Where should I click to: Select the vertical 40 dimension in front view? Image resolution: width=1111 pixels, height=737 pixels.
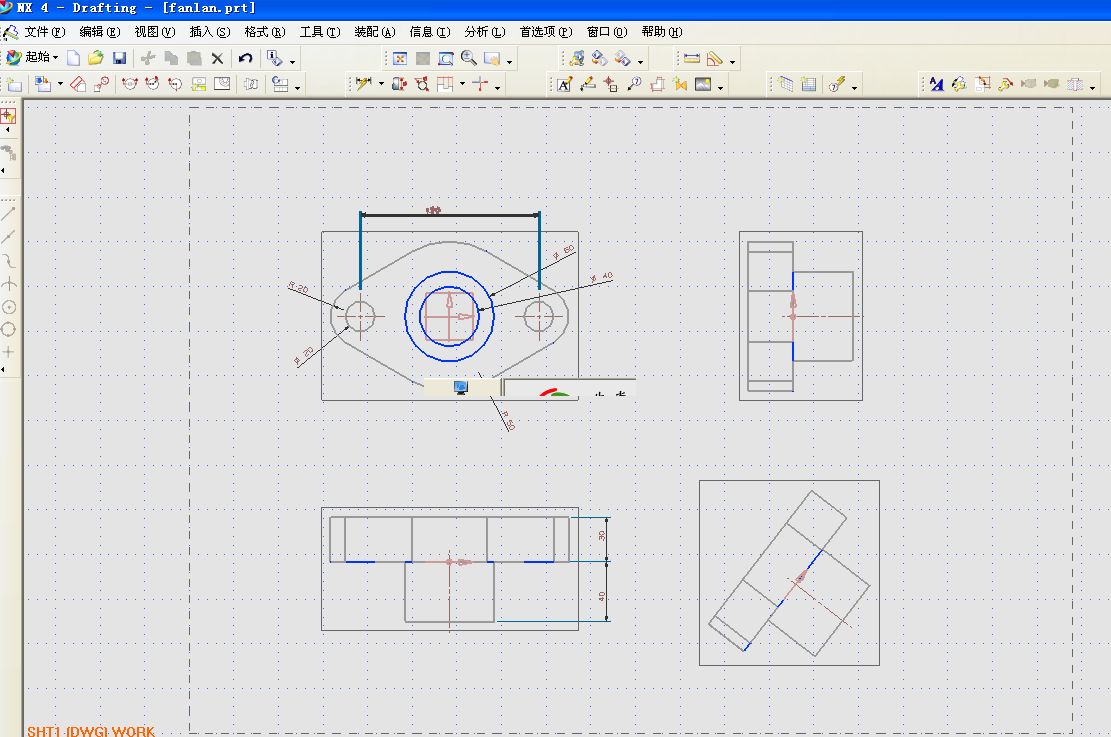603,597
